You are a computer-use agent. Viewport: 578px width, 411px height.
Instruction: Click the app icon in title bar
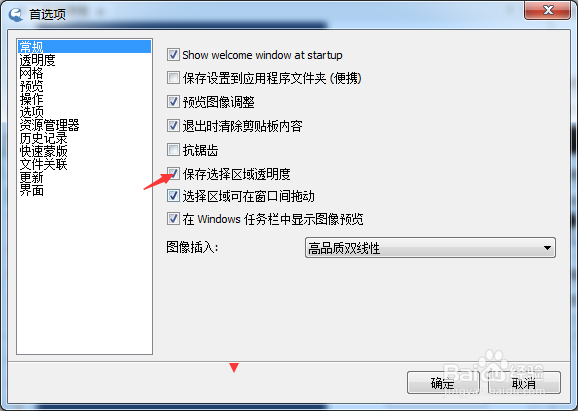(x=16, y=14)
